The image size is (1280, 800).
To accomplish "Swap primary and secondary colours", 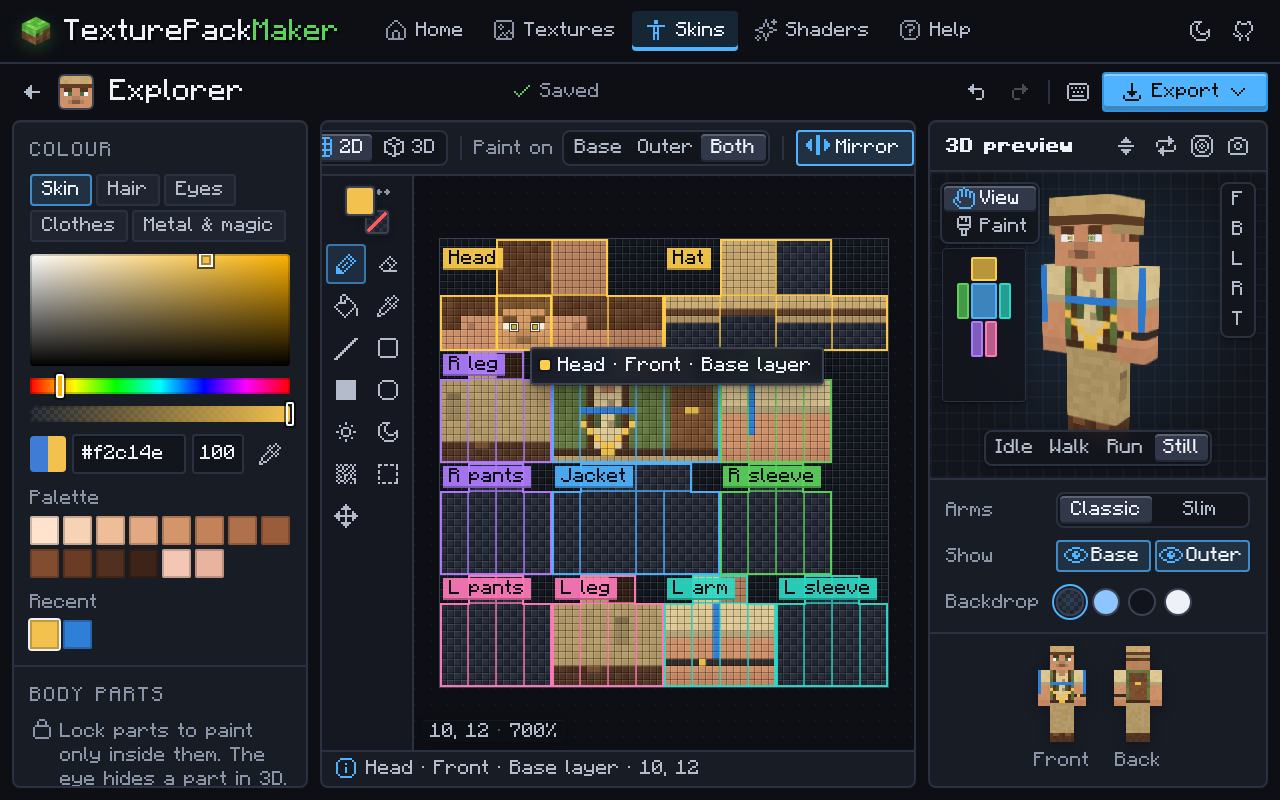I will [x=384, y=192].
